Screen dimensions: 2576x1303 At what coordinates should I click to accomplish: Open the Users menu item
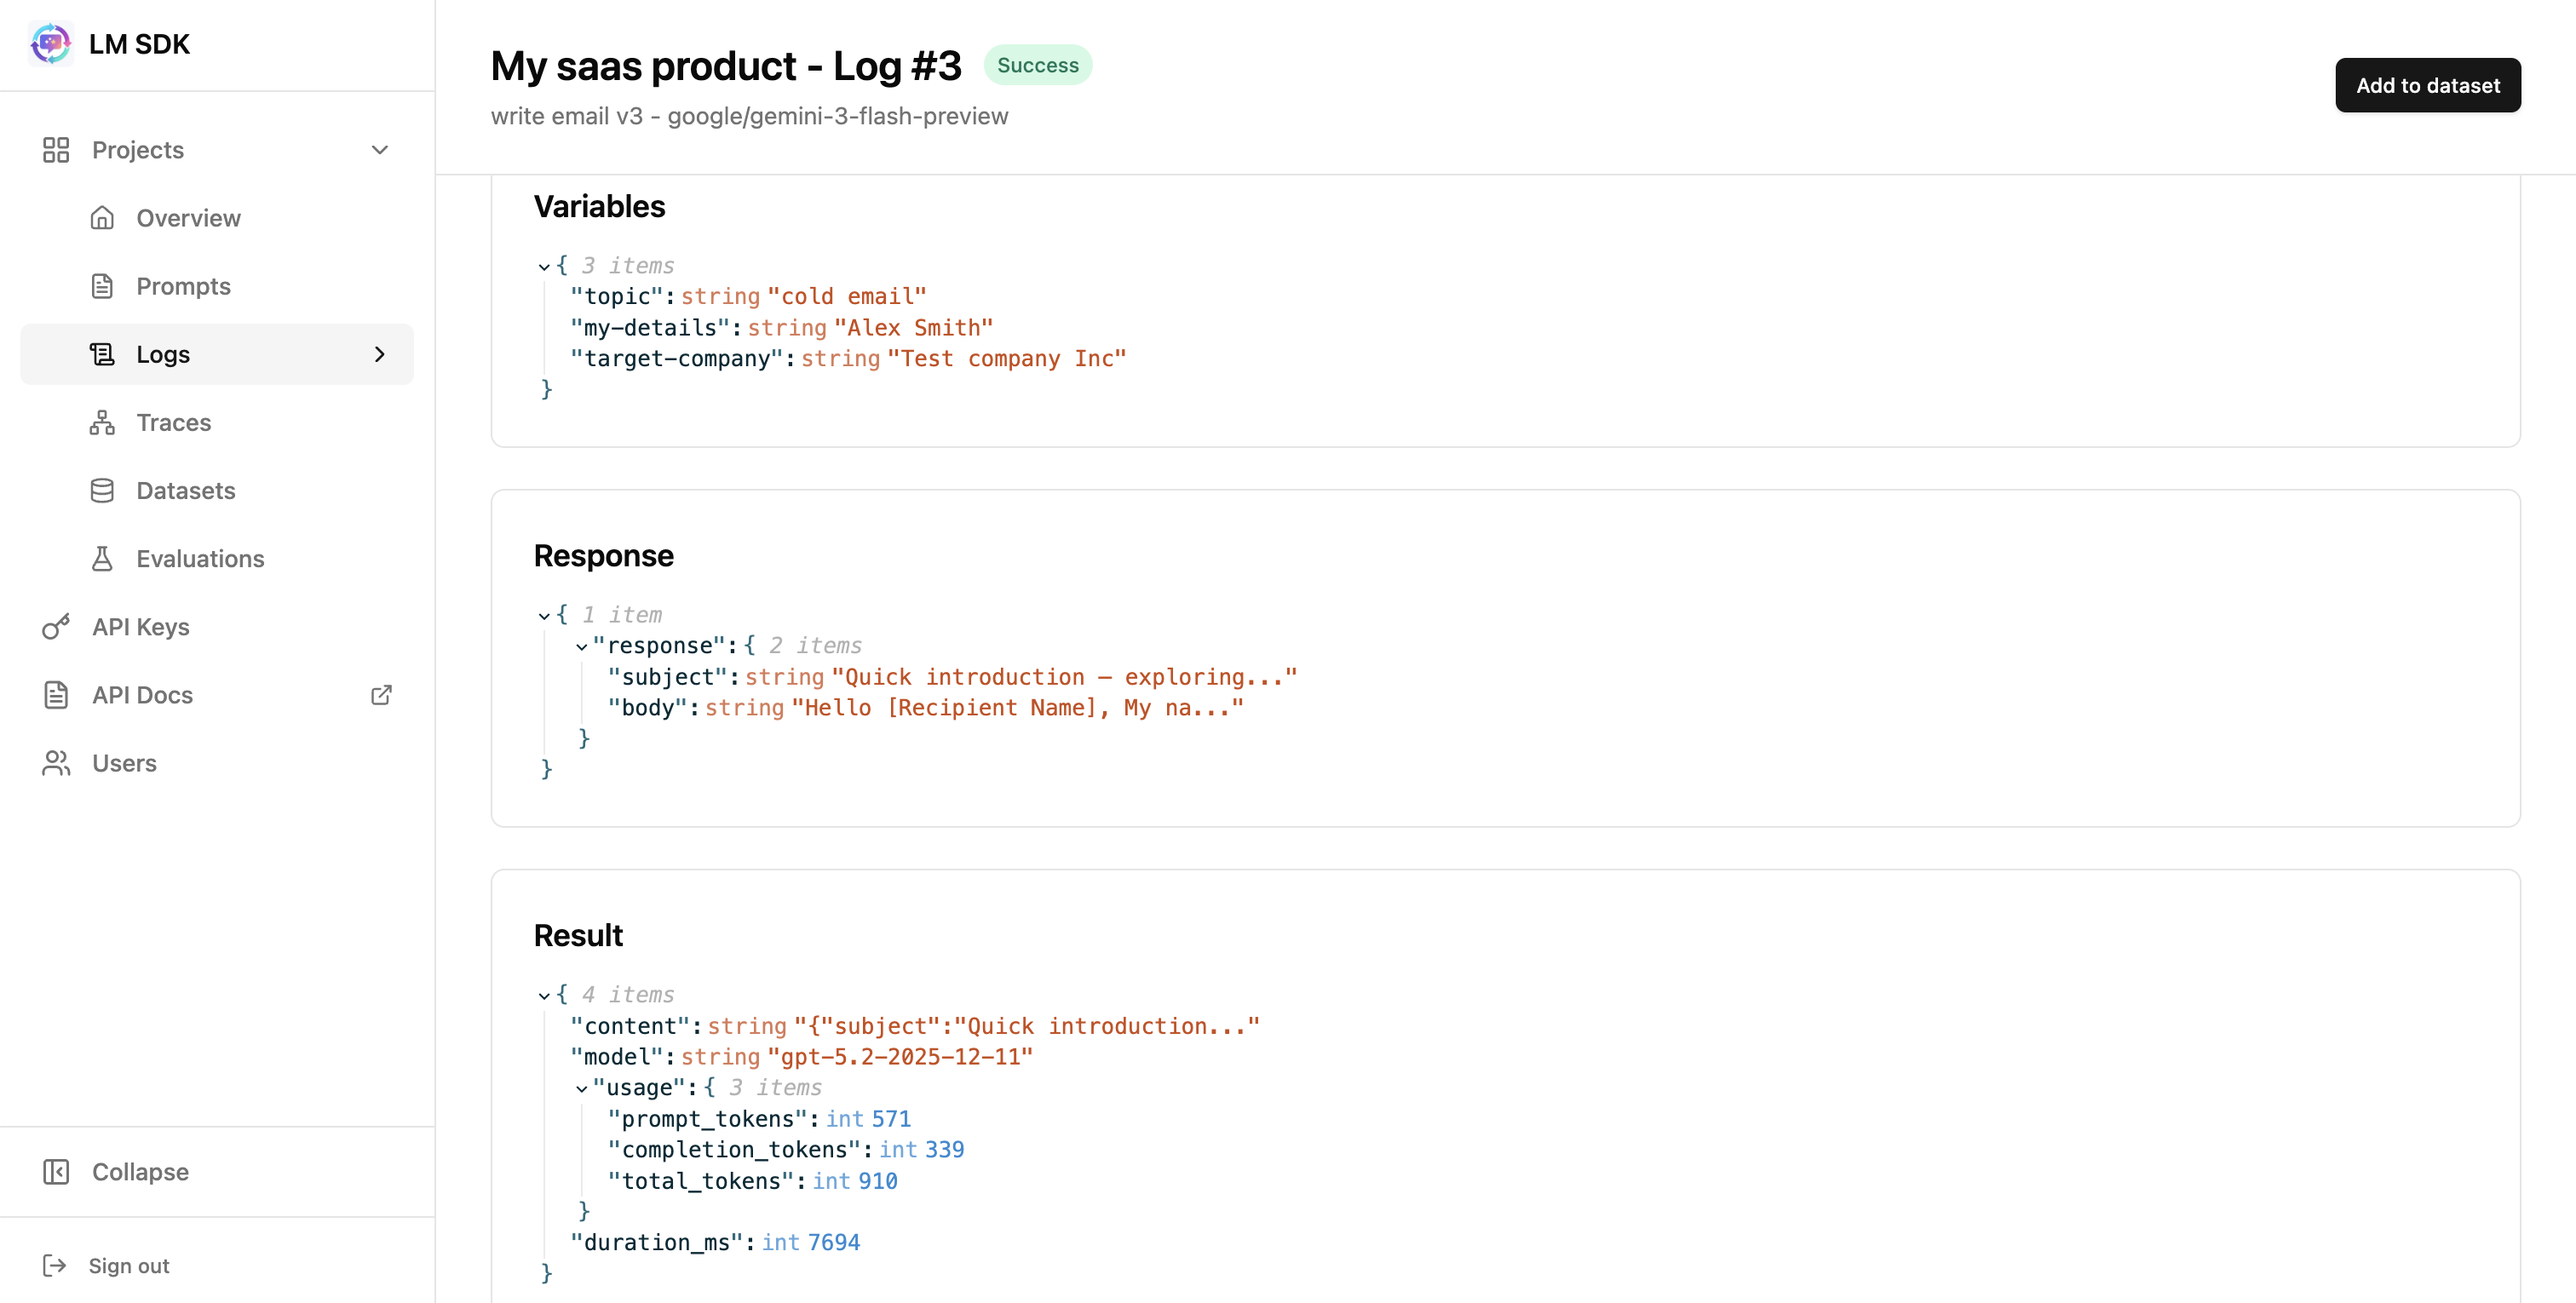pyautogui.click(x=124, y=763)
